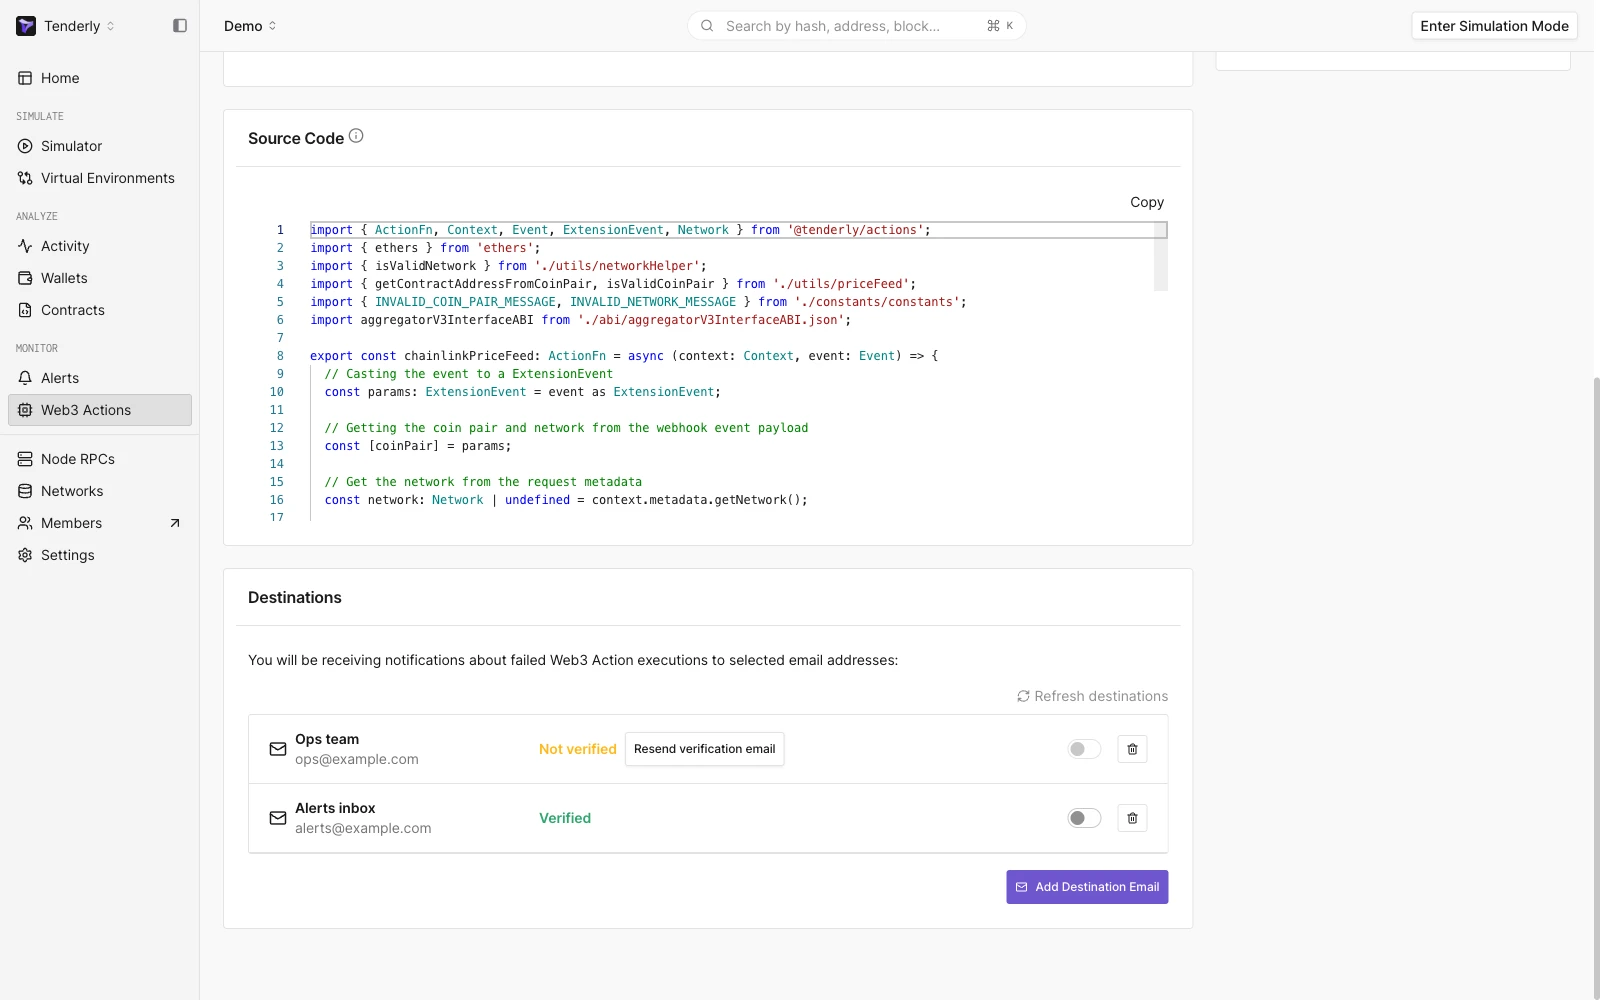Open Virtual Environments section
The image size is (1600, 1000).
point(99,178)
